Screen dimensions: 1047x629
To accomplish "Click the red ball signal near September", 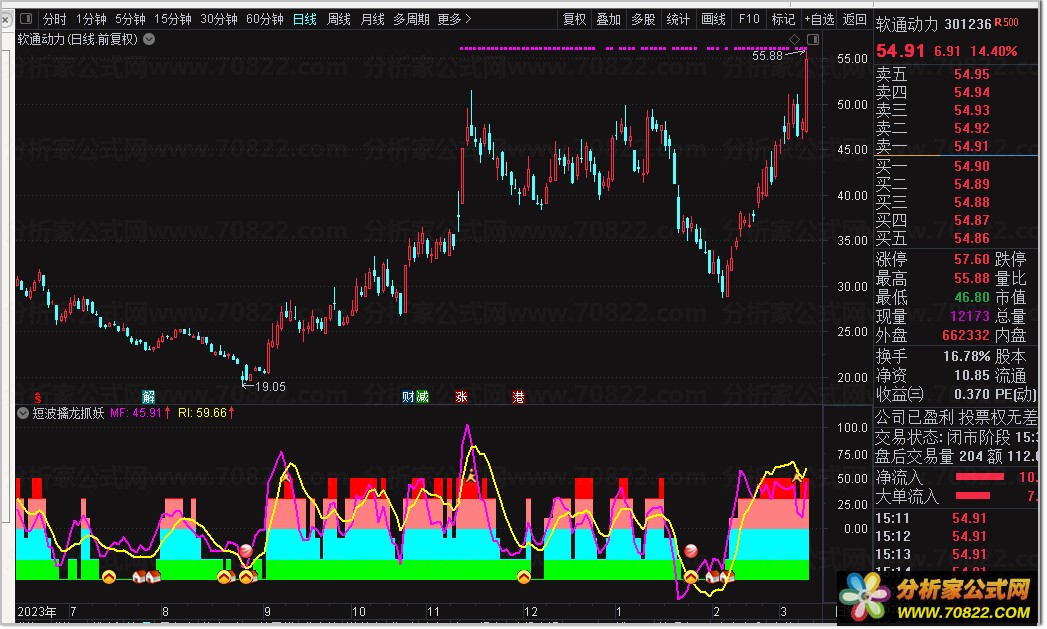I will pos(246,551).
